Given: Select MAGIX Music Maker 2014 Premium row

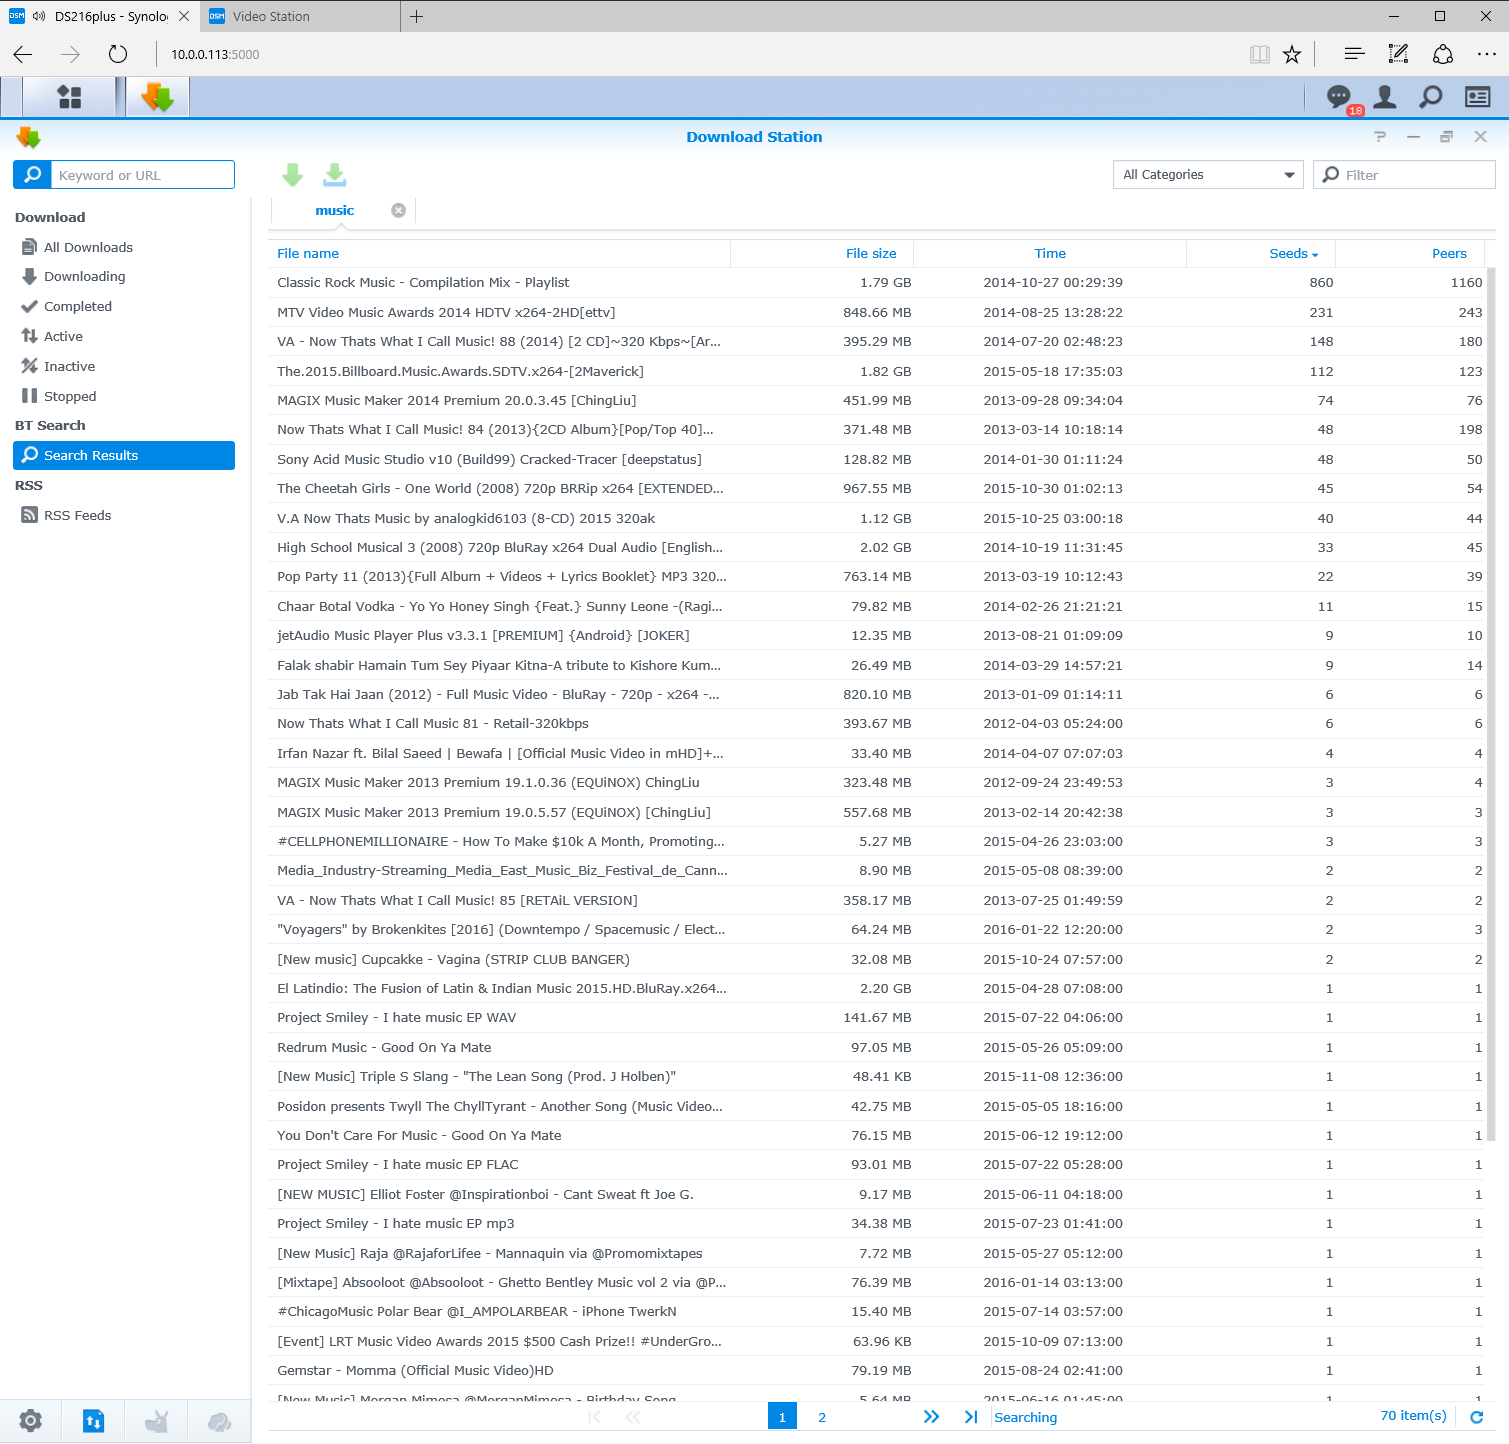Looking at the screenshot, I should click(x=876, y=401).
